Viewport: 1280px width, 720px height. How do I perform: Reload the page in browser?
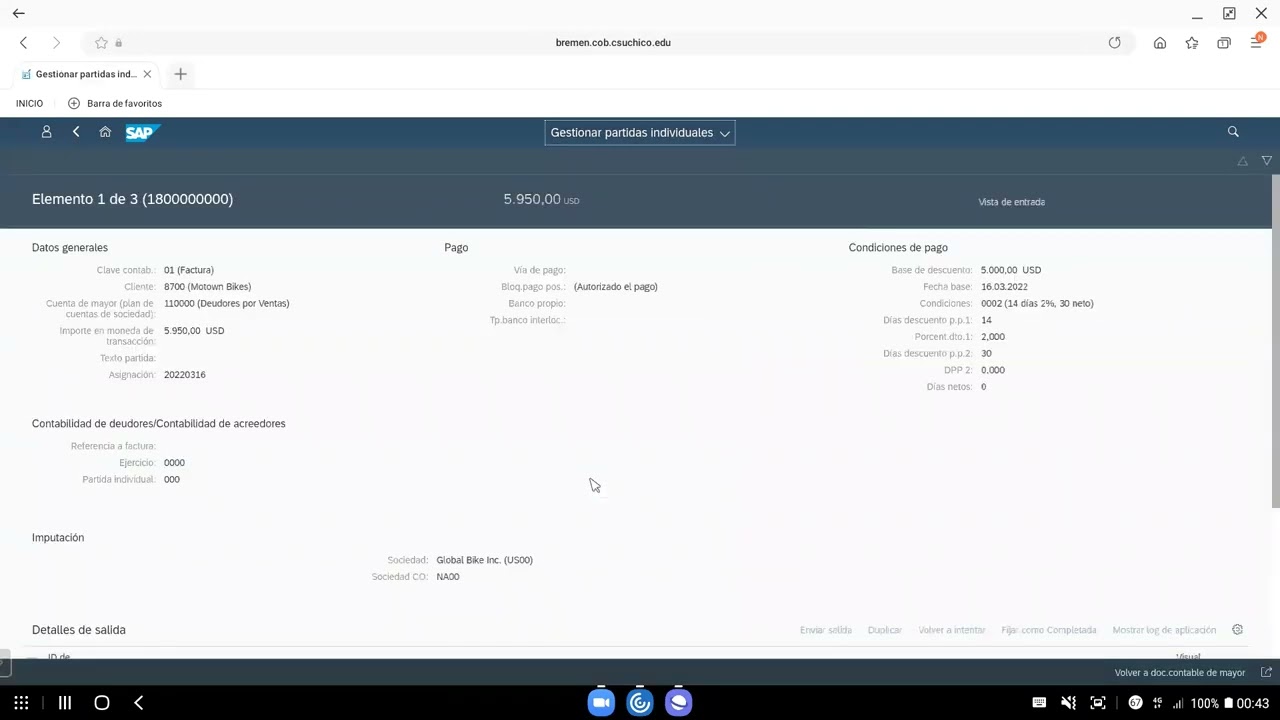point(1114,43)
